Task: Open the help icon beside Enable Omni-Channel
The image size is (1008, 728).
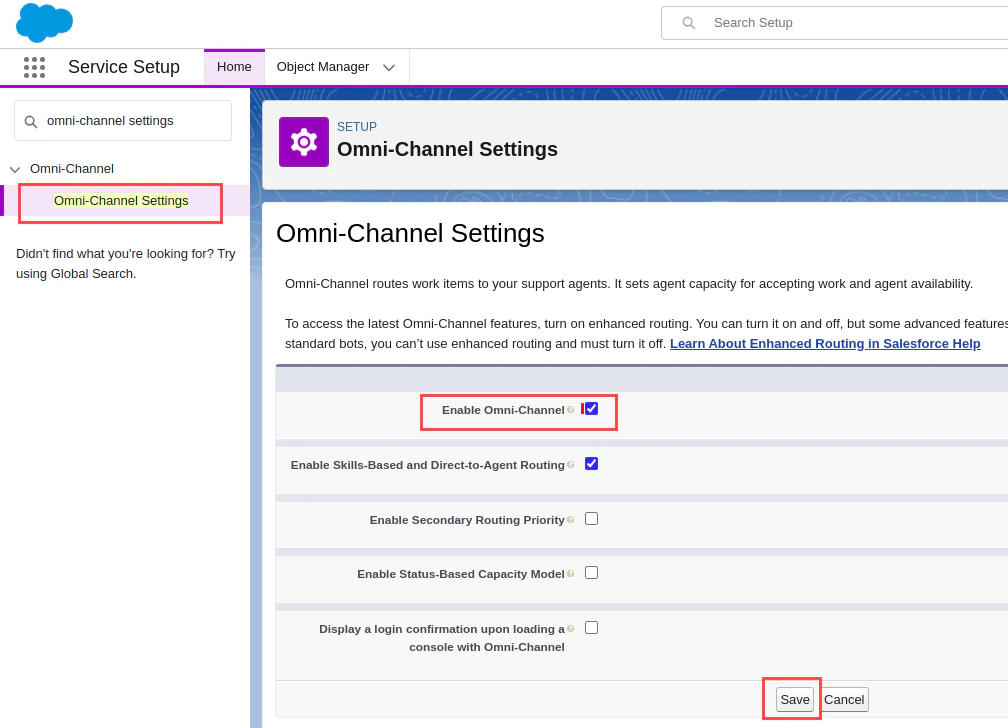Action: 570,408
